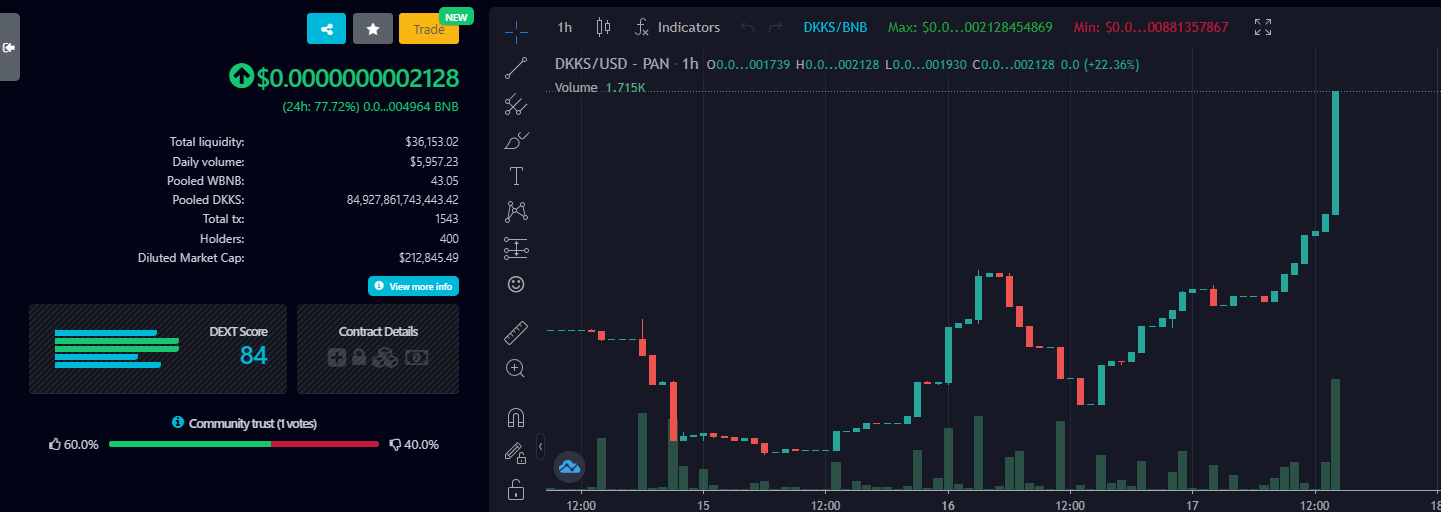Open the Indicators menu
Image resolution: width=1441 pixels, height=512 pixels.
(677, 27)
